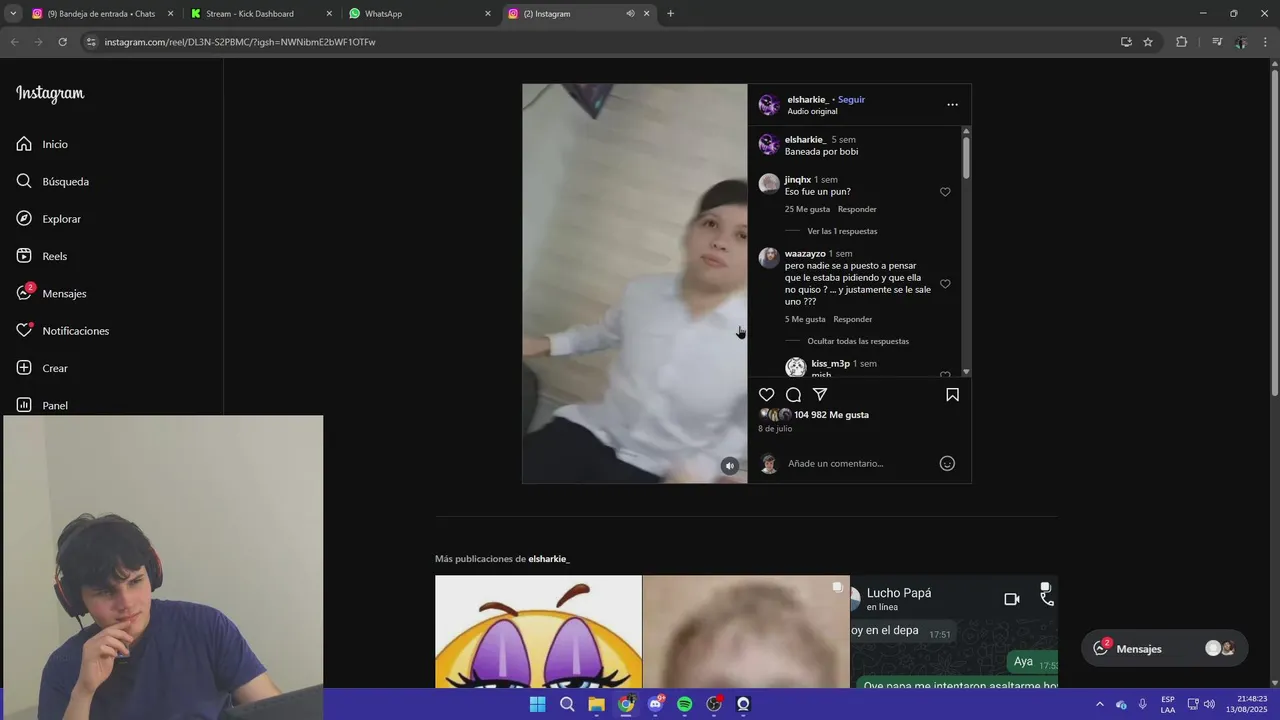Viewport: 1280px width, 720px height.
Task: Go back in the browser
Action: (x=14, y=42)
